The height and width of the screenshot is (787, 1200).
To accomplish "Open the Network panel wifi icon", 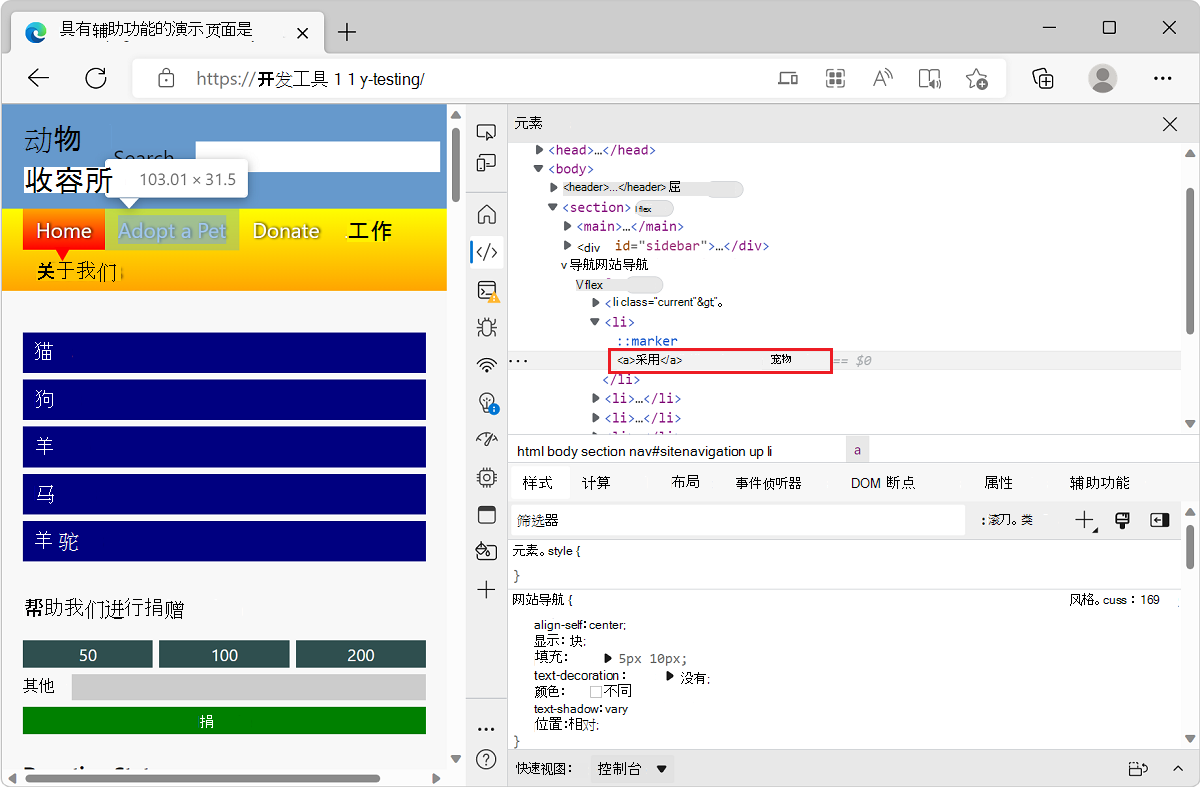I will [486, 365].
